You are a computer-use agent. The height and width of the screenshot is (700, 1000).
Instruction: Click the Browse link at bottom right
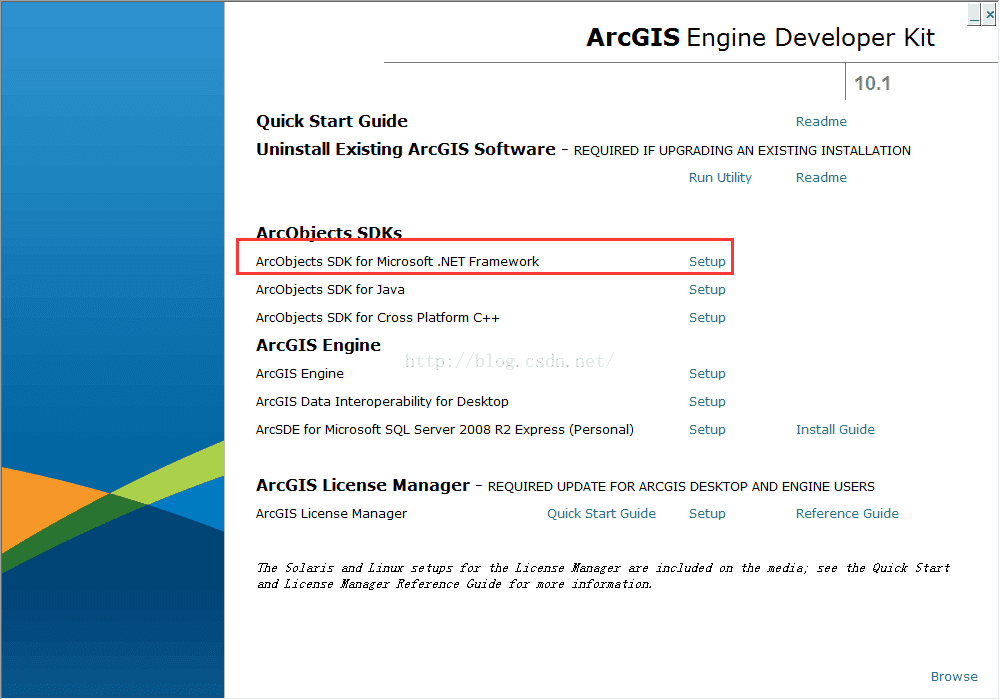(953, 676)
